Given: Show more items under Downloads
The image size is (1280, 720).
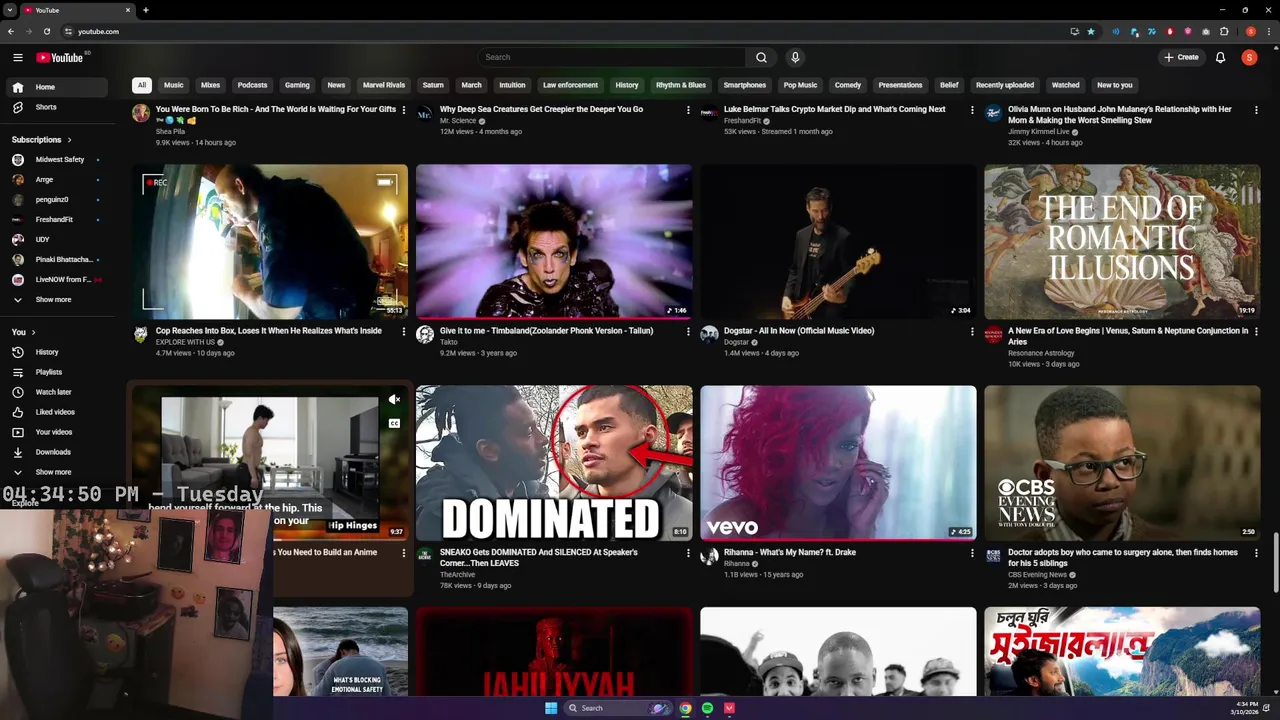Looking at the screenshot, I should tap(58, 472).
